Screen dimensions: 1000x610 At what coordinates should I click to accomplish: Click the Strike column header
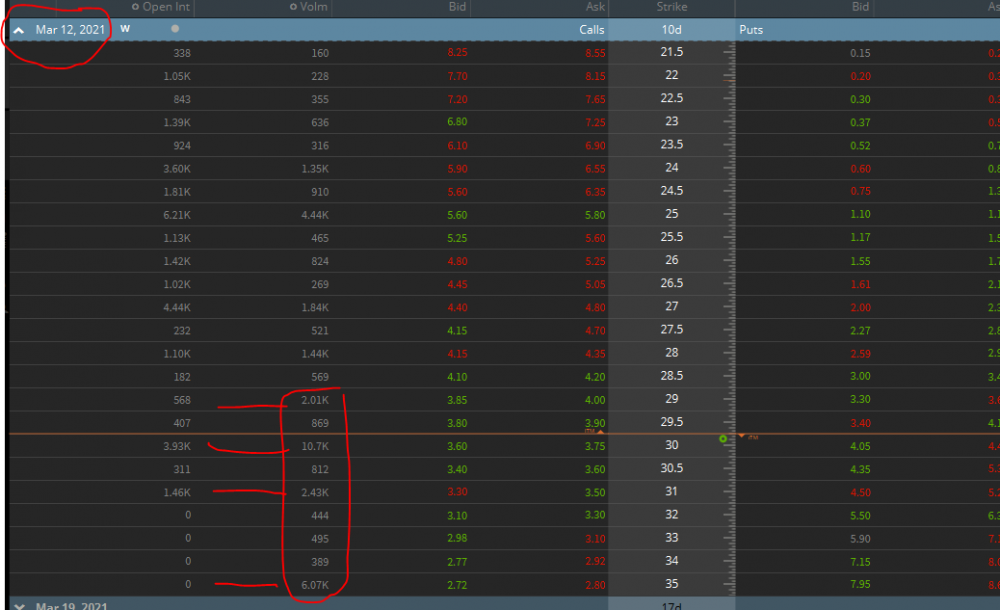click(x=671, y=7)
